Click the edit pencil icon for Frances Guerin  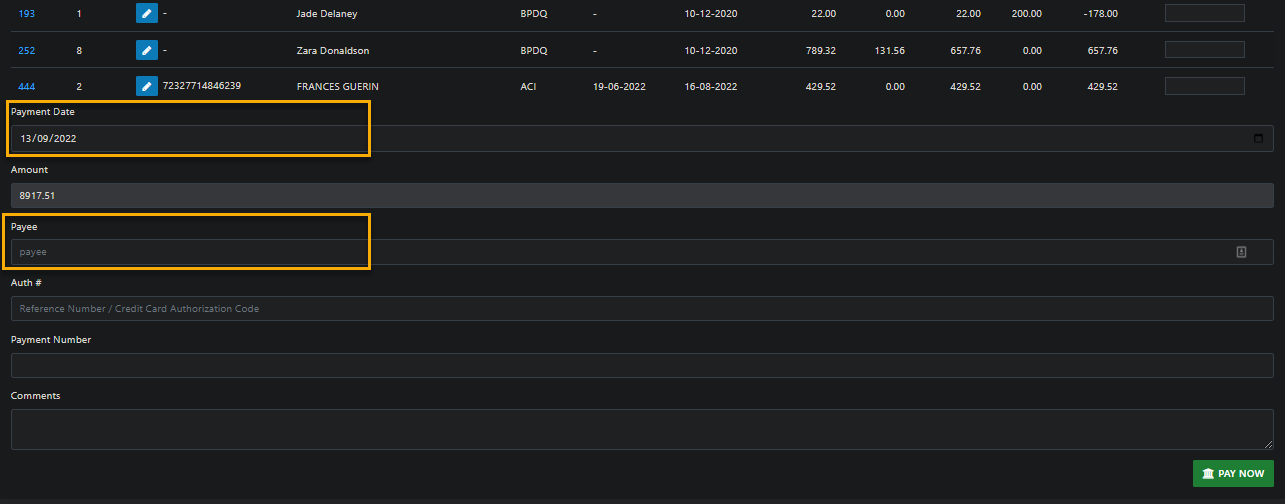[x=146, y=86]
